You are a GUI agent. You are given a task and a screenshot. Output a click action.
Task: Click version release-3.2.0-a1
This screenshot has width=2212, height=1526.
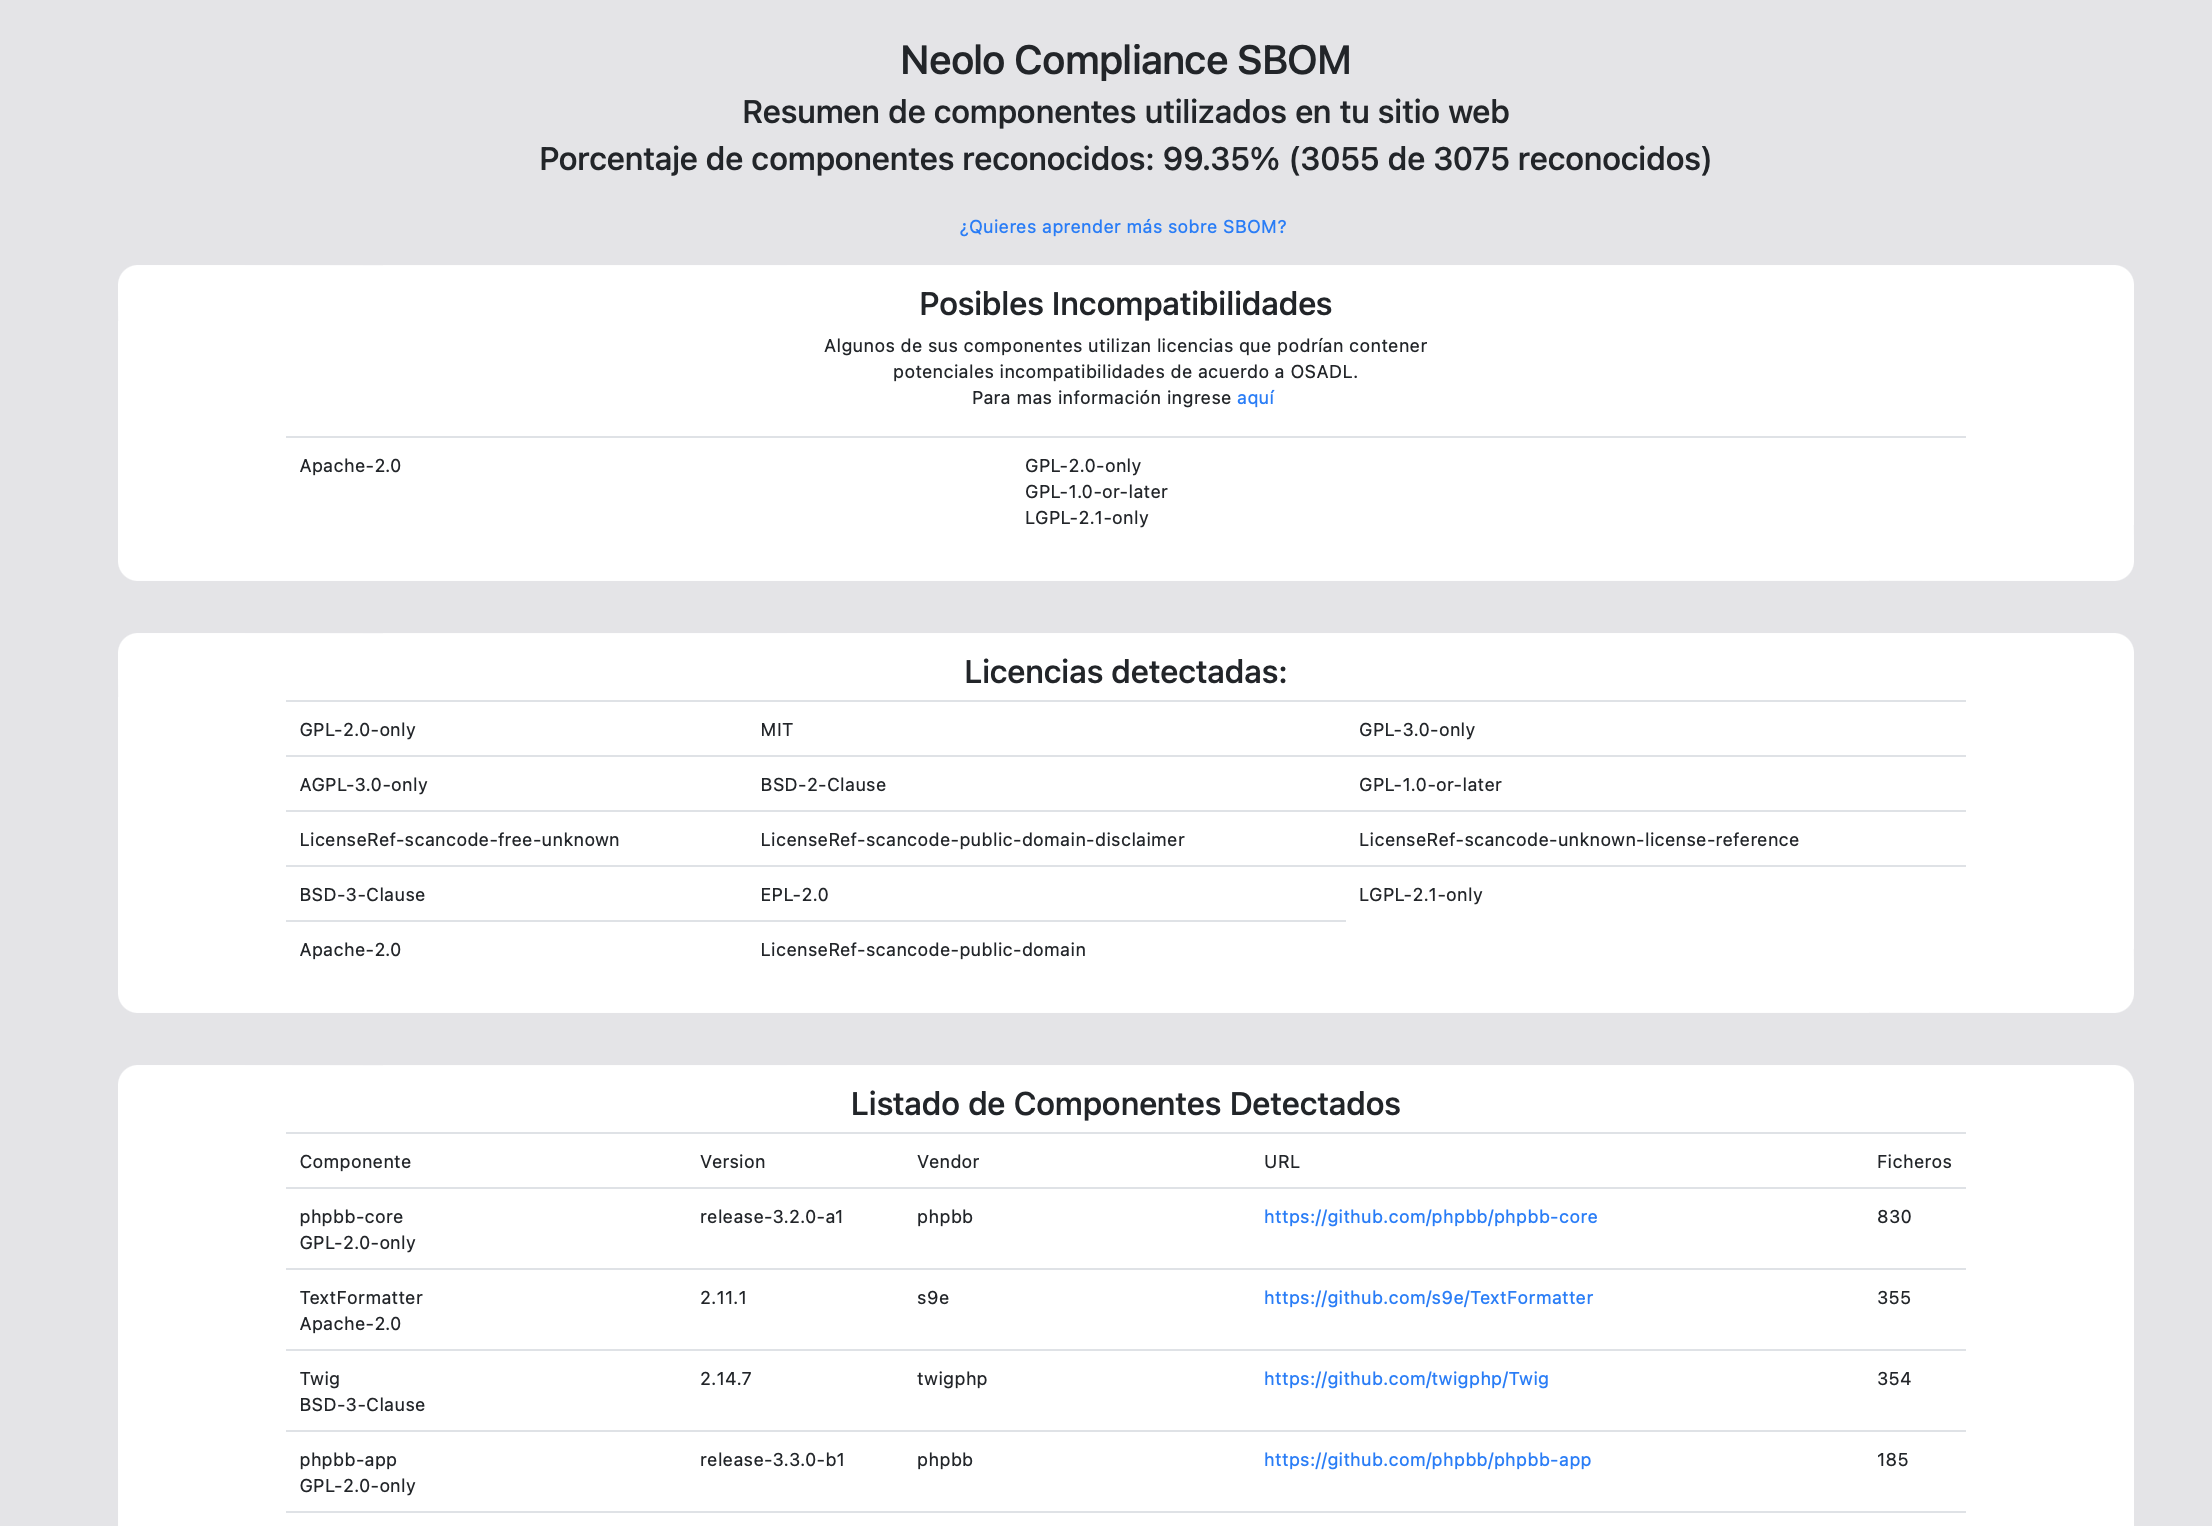point(771,1217)
